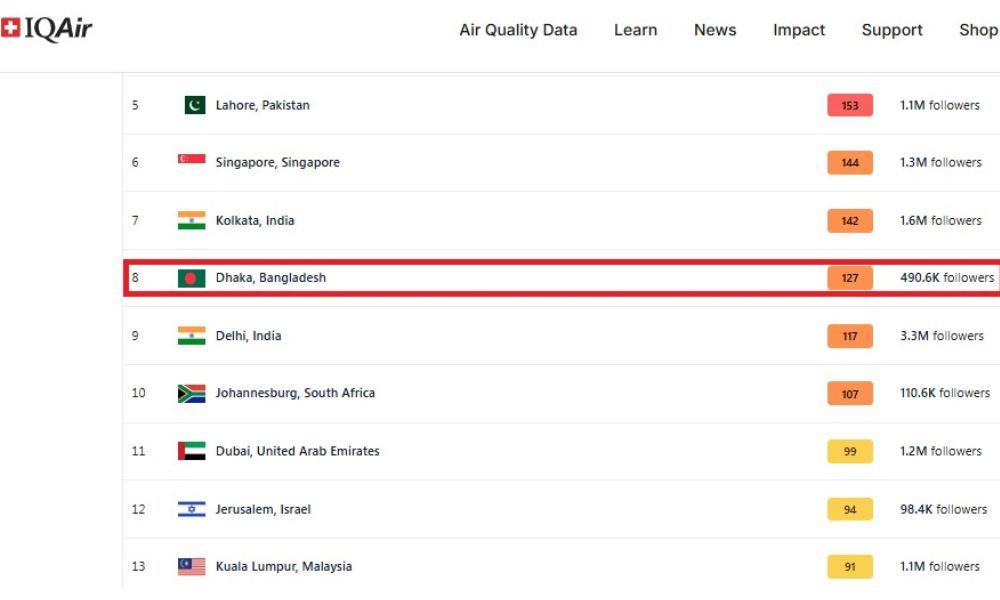Click the orange 144 AQI badge
This screenshot has width=1000, height=600.
[x=849, y=163]
